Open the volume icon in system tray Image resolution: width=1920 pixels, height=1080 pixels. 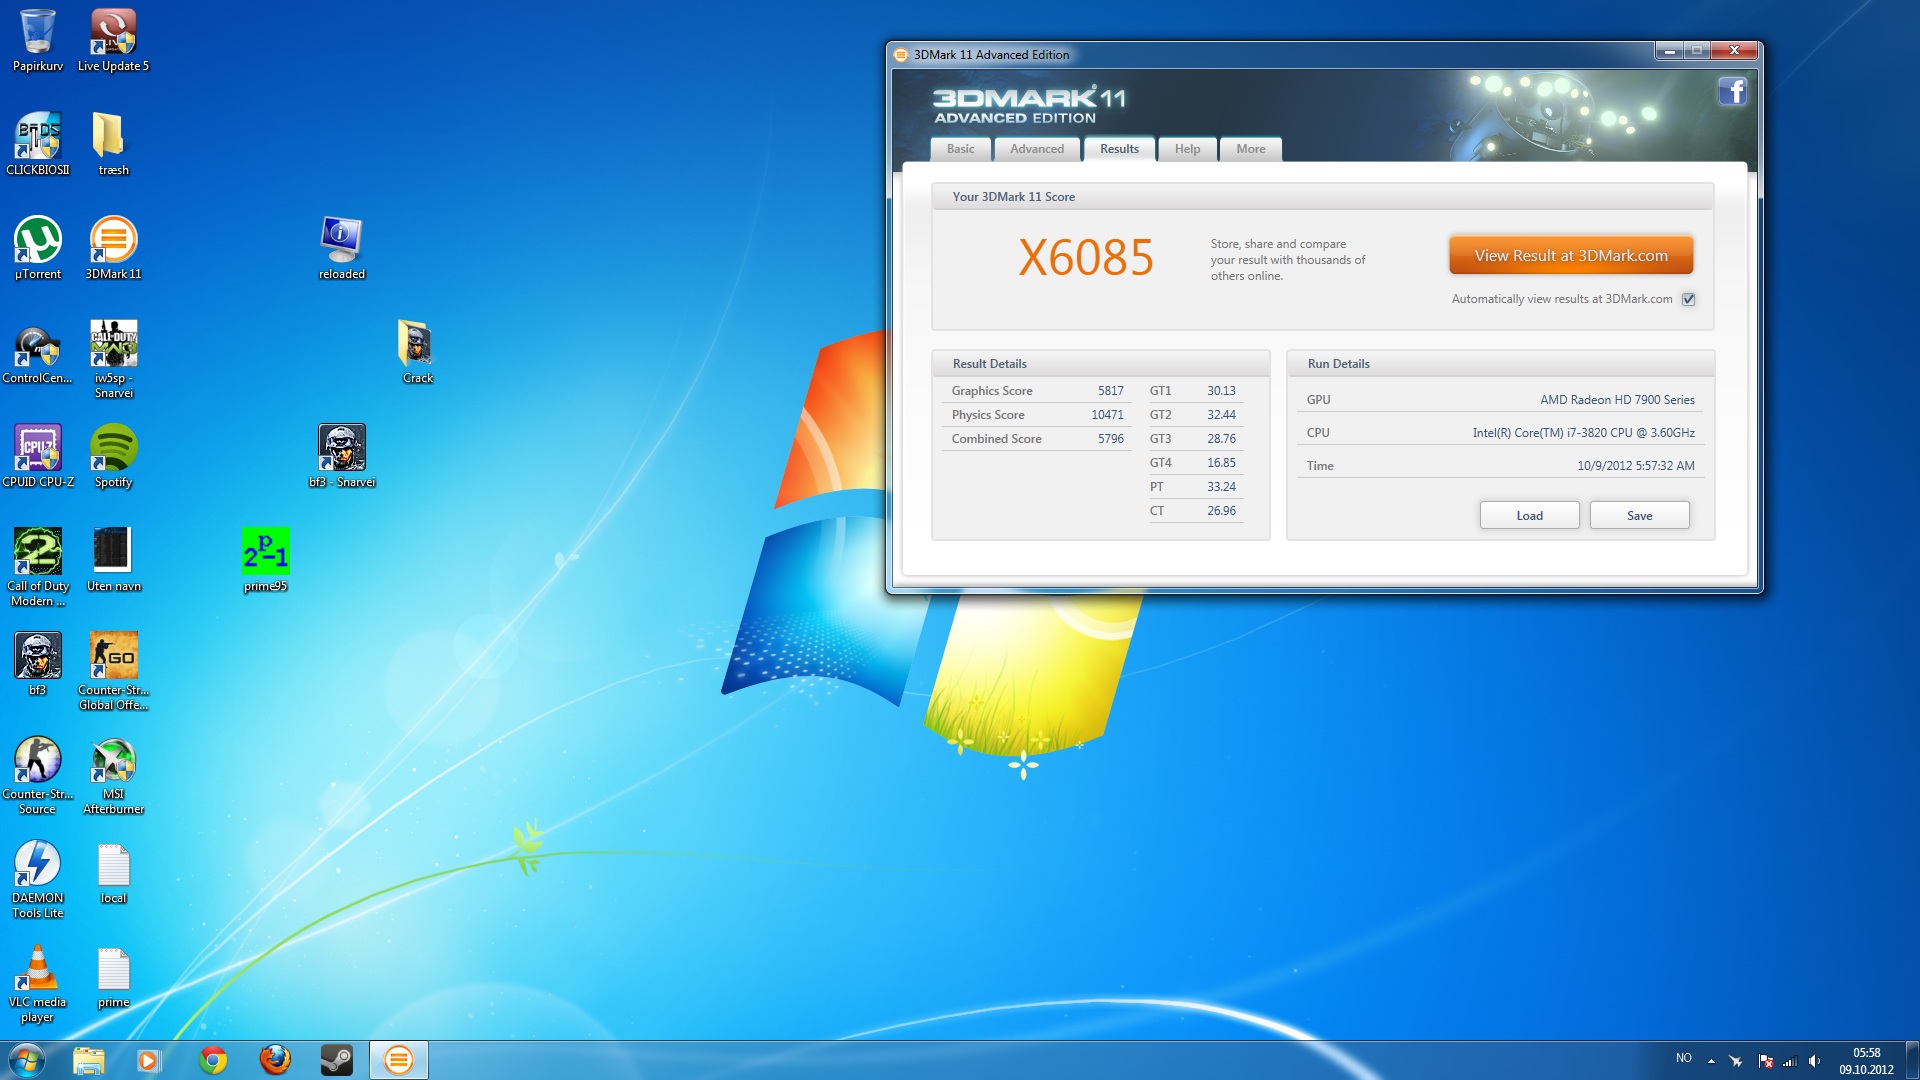click(x=1814, y=1060)
